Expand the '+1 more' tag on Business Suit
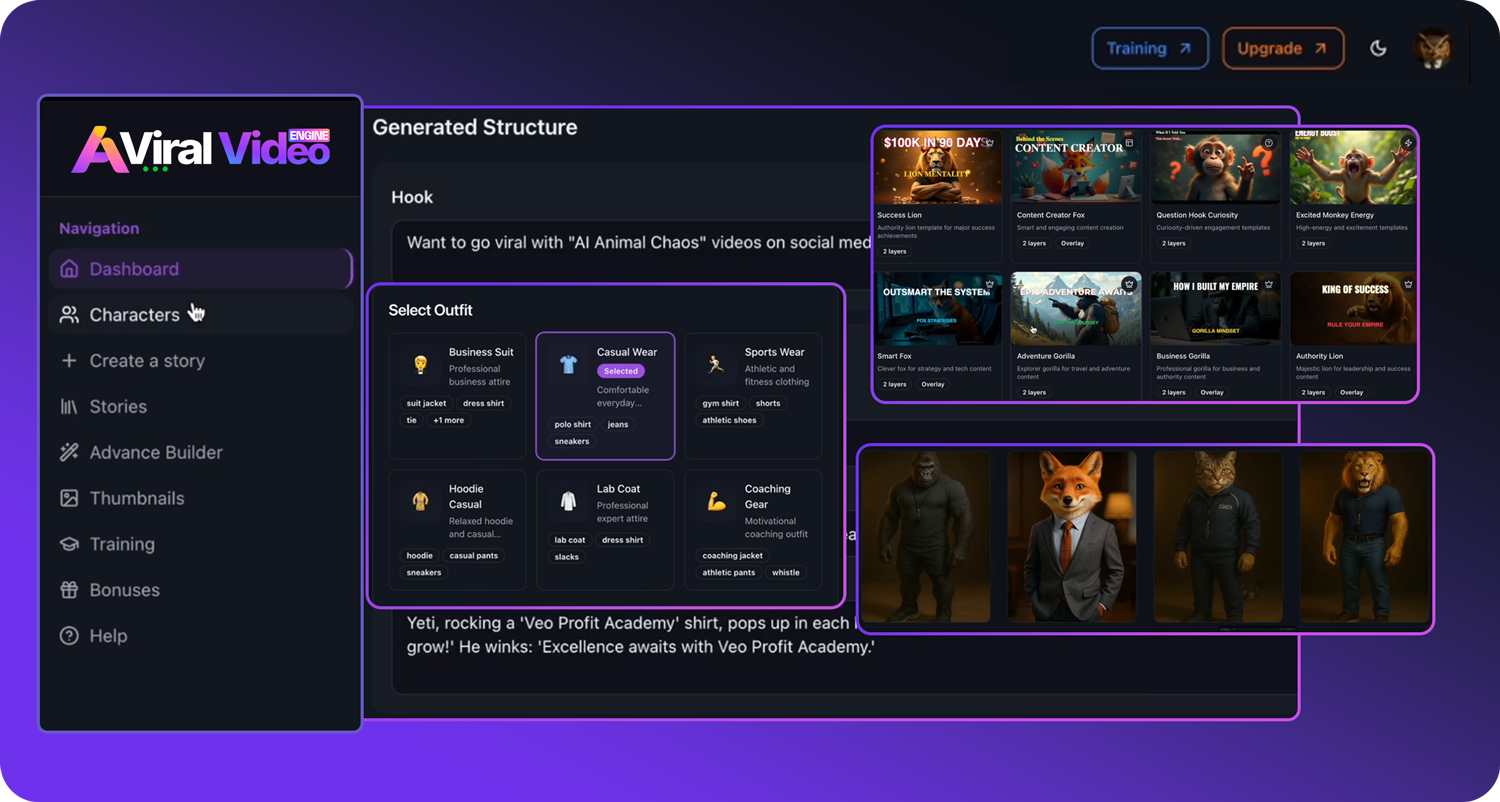This screenshot has width=1500, height=802. tap(448, 420)
